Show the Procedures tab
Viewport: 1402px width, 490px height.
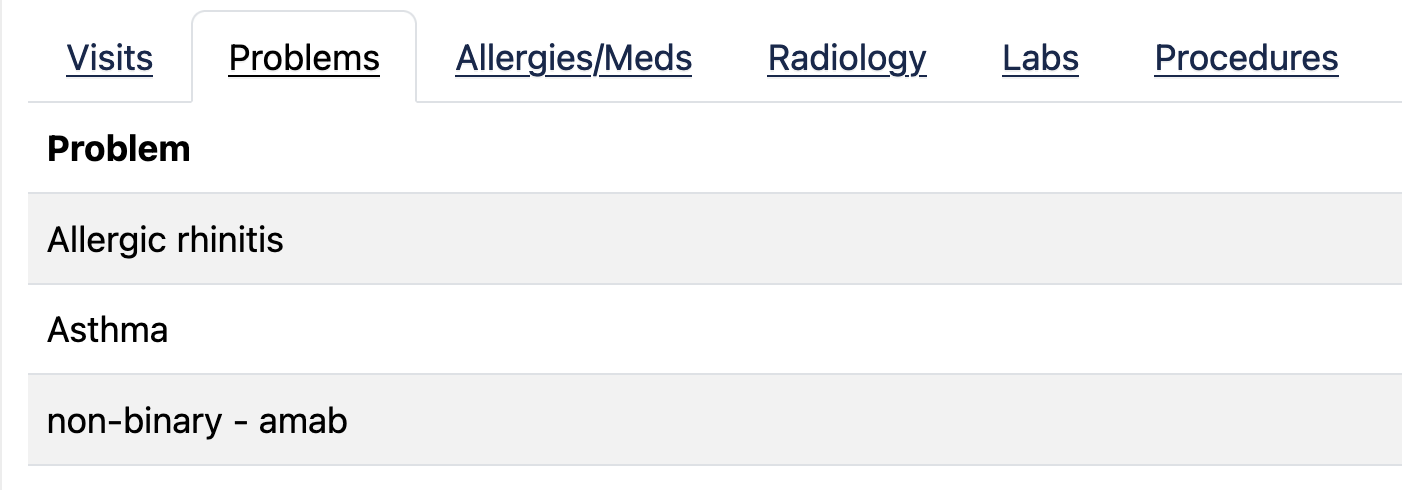point(1246,58)
